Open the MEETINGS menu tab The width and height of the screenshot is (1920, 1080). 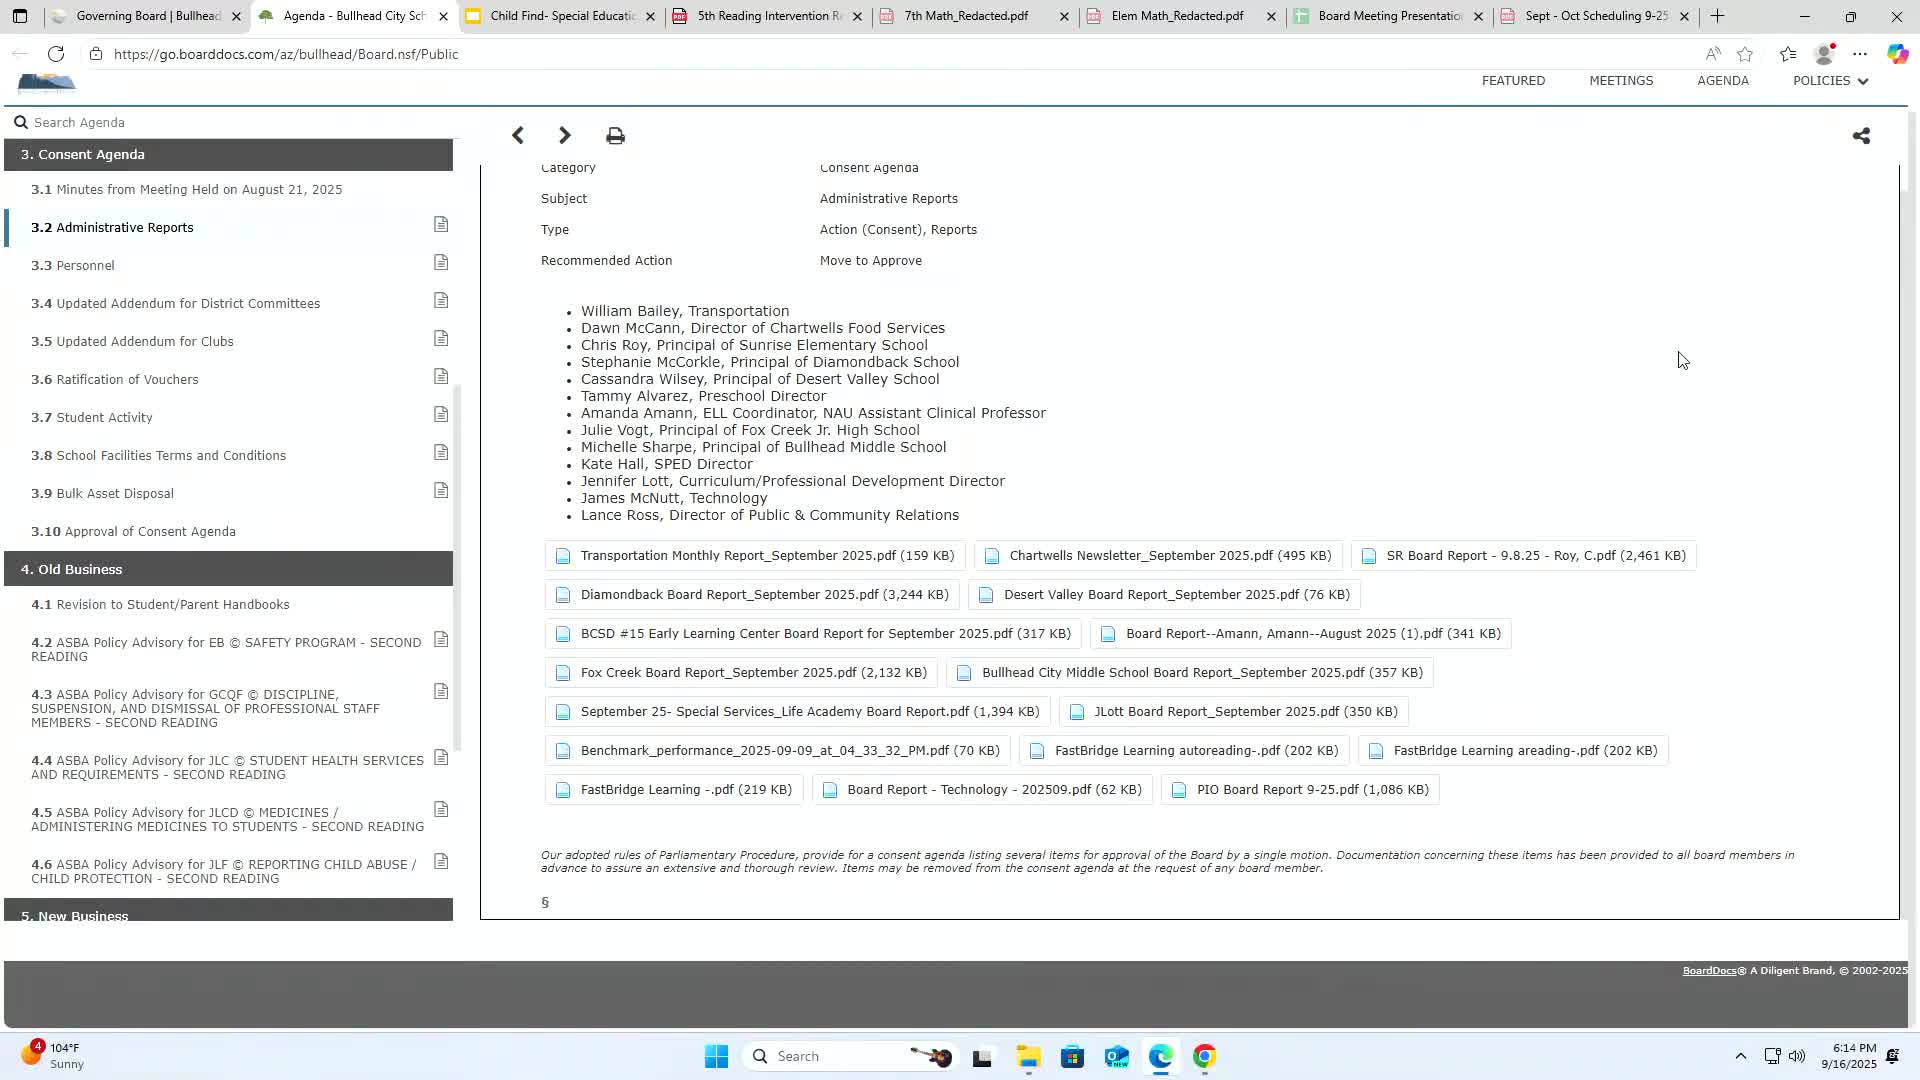(x=1621, y=81)
